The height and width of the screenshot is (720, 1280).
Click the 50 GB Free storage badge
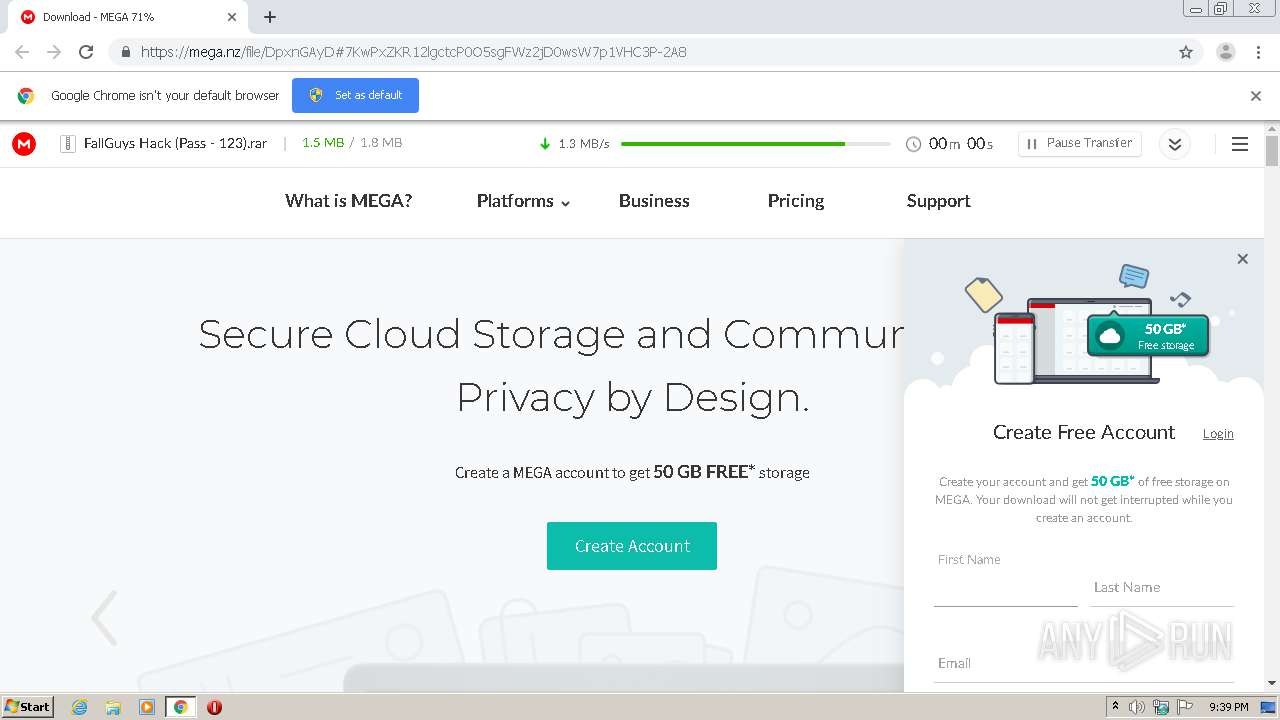pyautogui.click(x=1148, y=336)
